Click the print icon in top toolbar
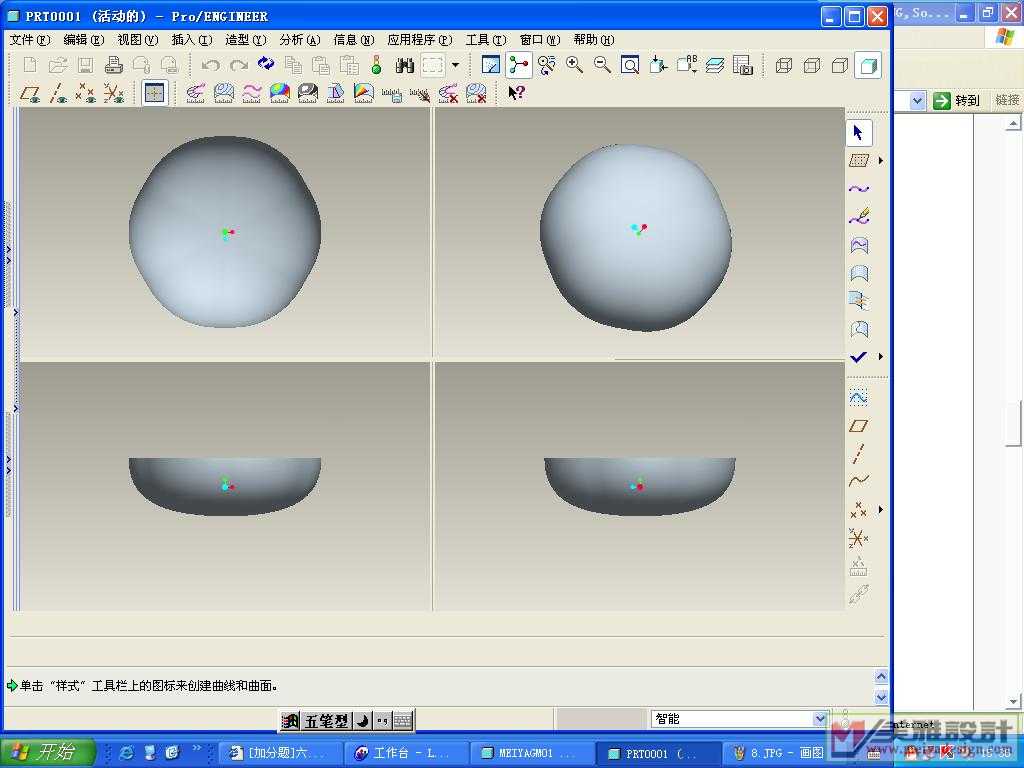The width and height of the screenshot is (1024, 768). click(114, 66)
